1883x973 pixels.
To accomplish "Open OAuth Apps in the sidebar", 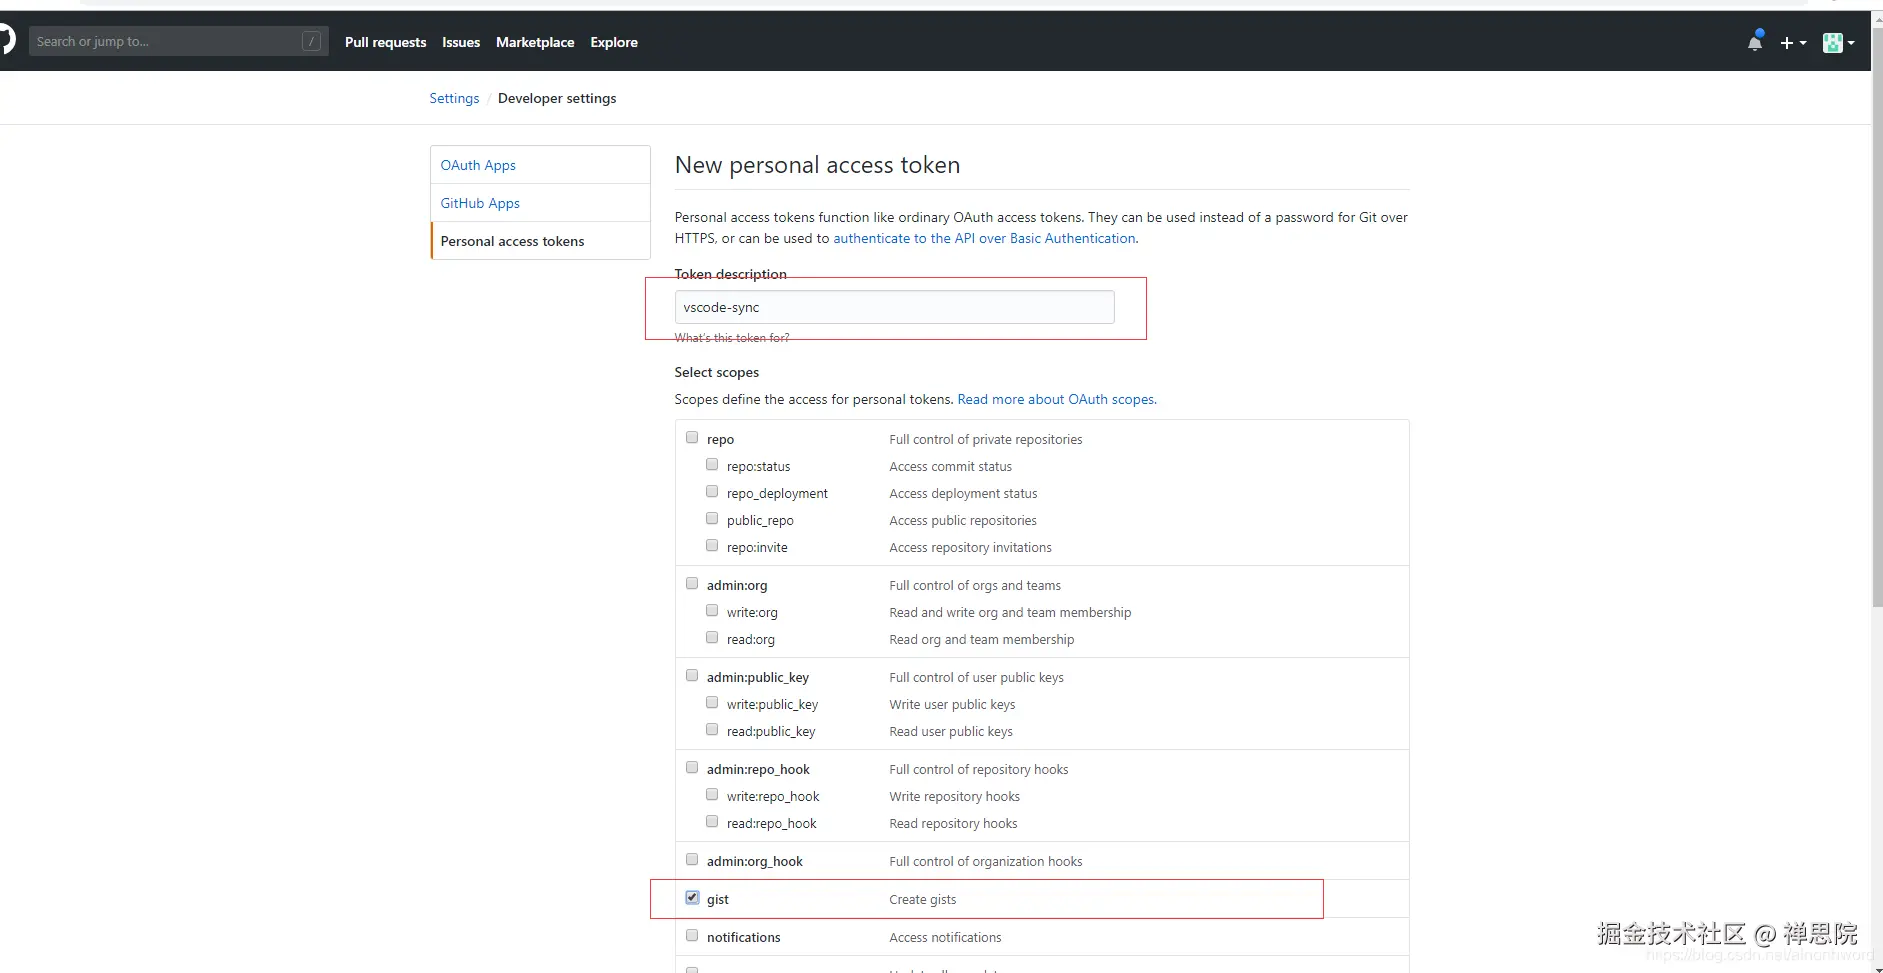I will [478, 165].
